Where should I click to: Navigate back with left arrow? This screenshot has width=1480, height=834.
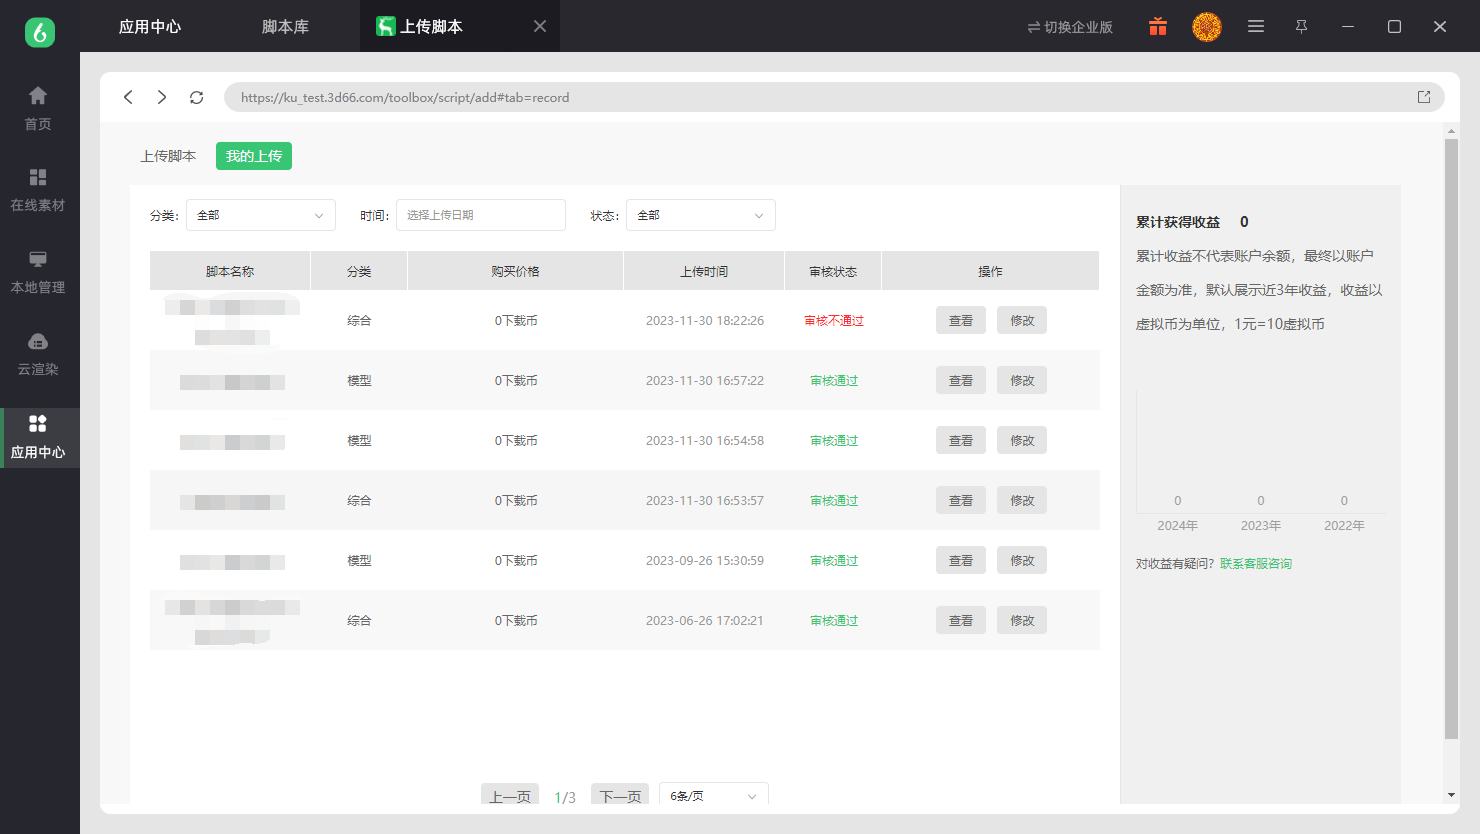(x=128, y=97)
